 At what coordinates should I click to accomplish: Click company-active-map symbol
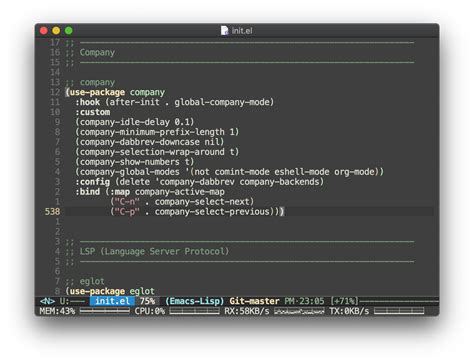[180, 192]
